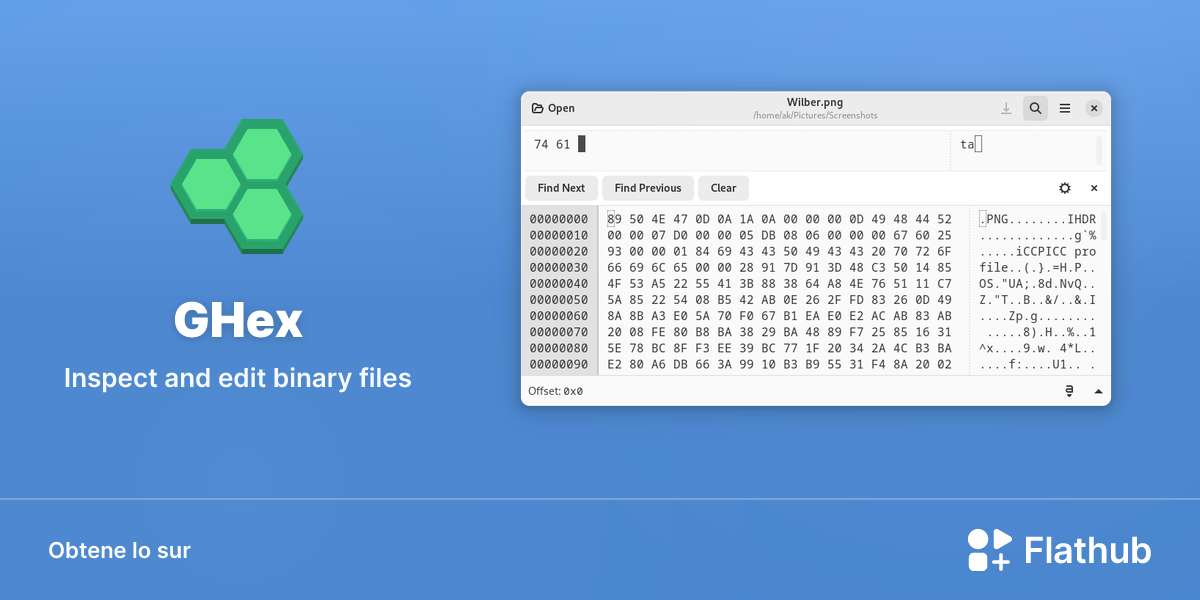Image resolution: width=1200 pixels, height=600 pixels.
Task: Click hex row starting E2 80 A6 DB
Action: click(780, 364)
